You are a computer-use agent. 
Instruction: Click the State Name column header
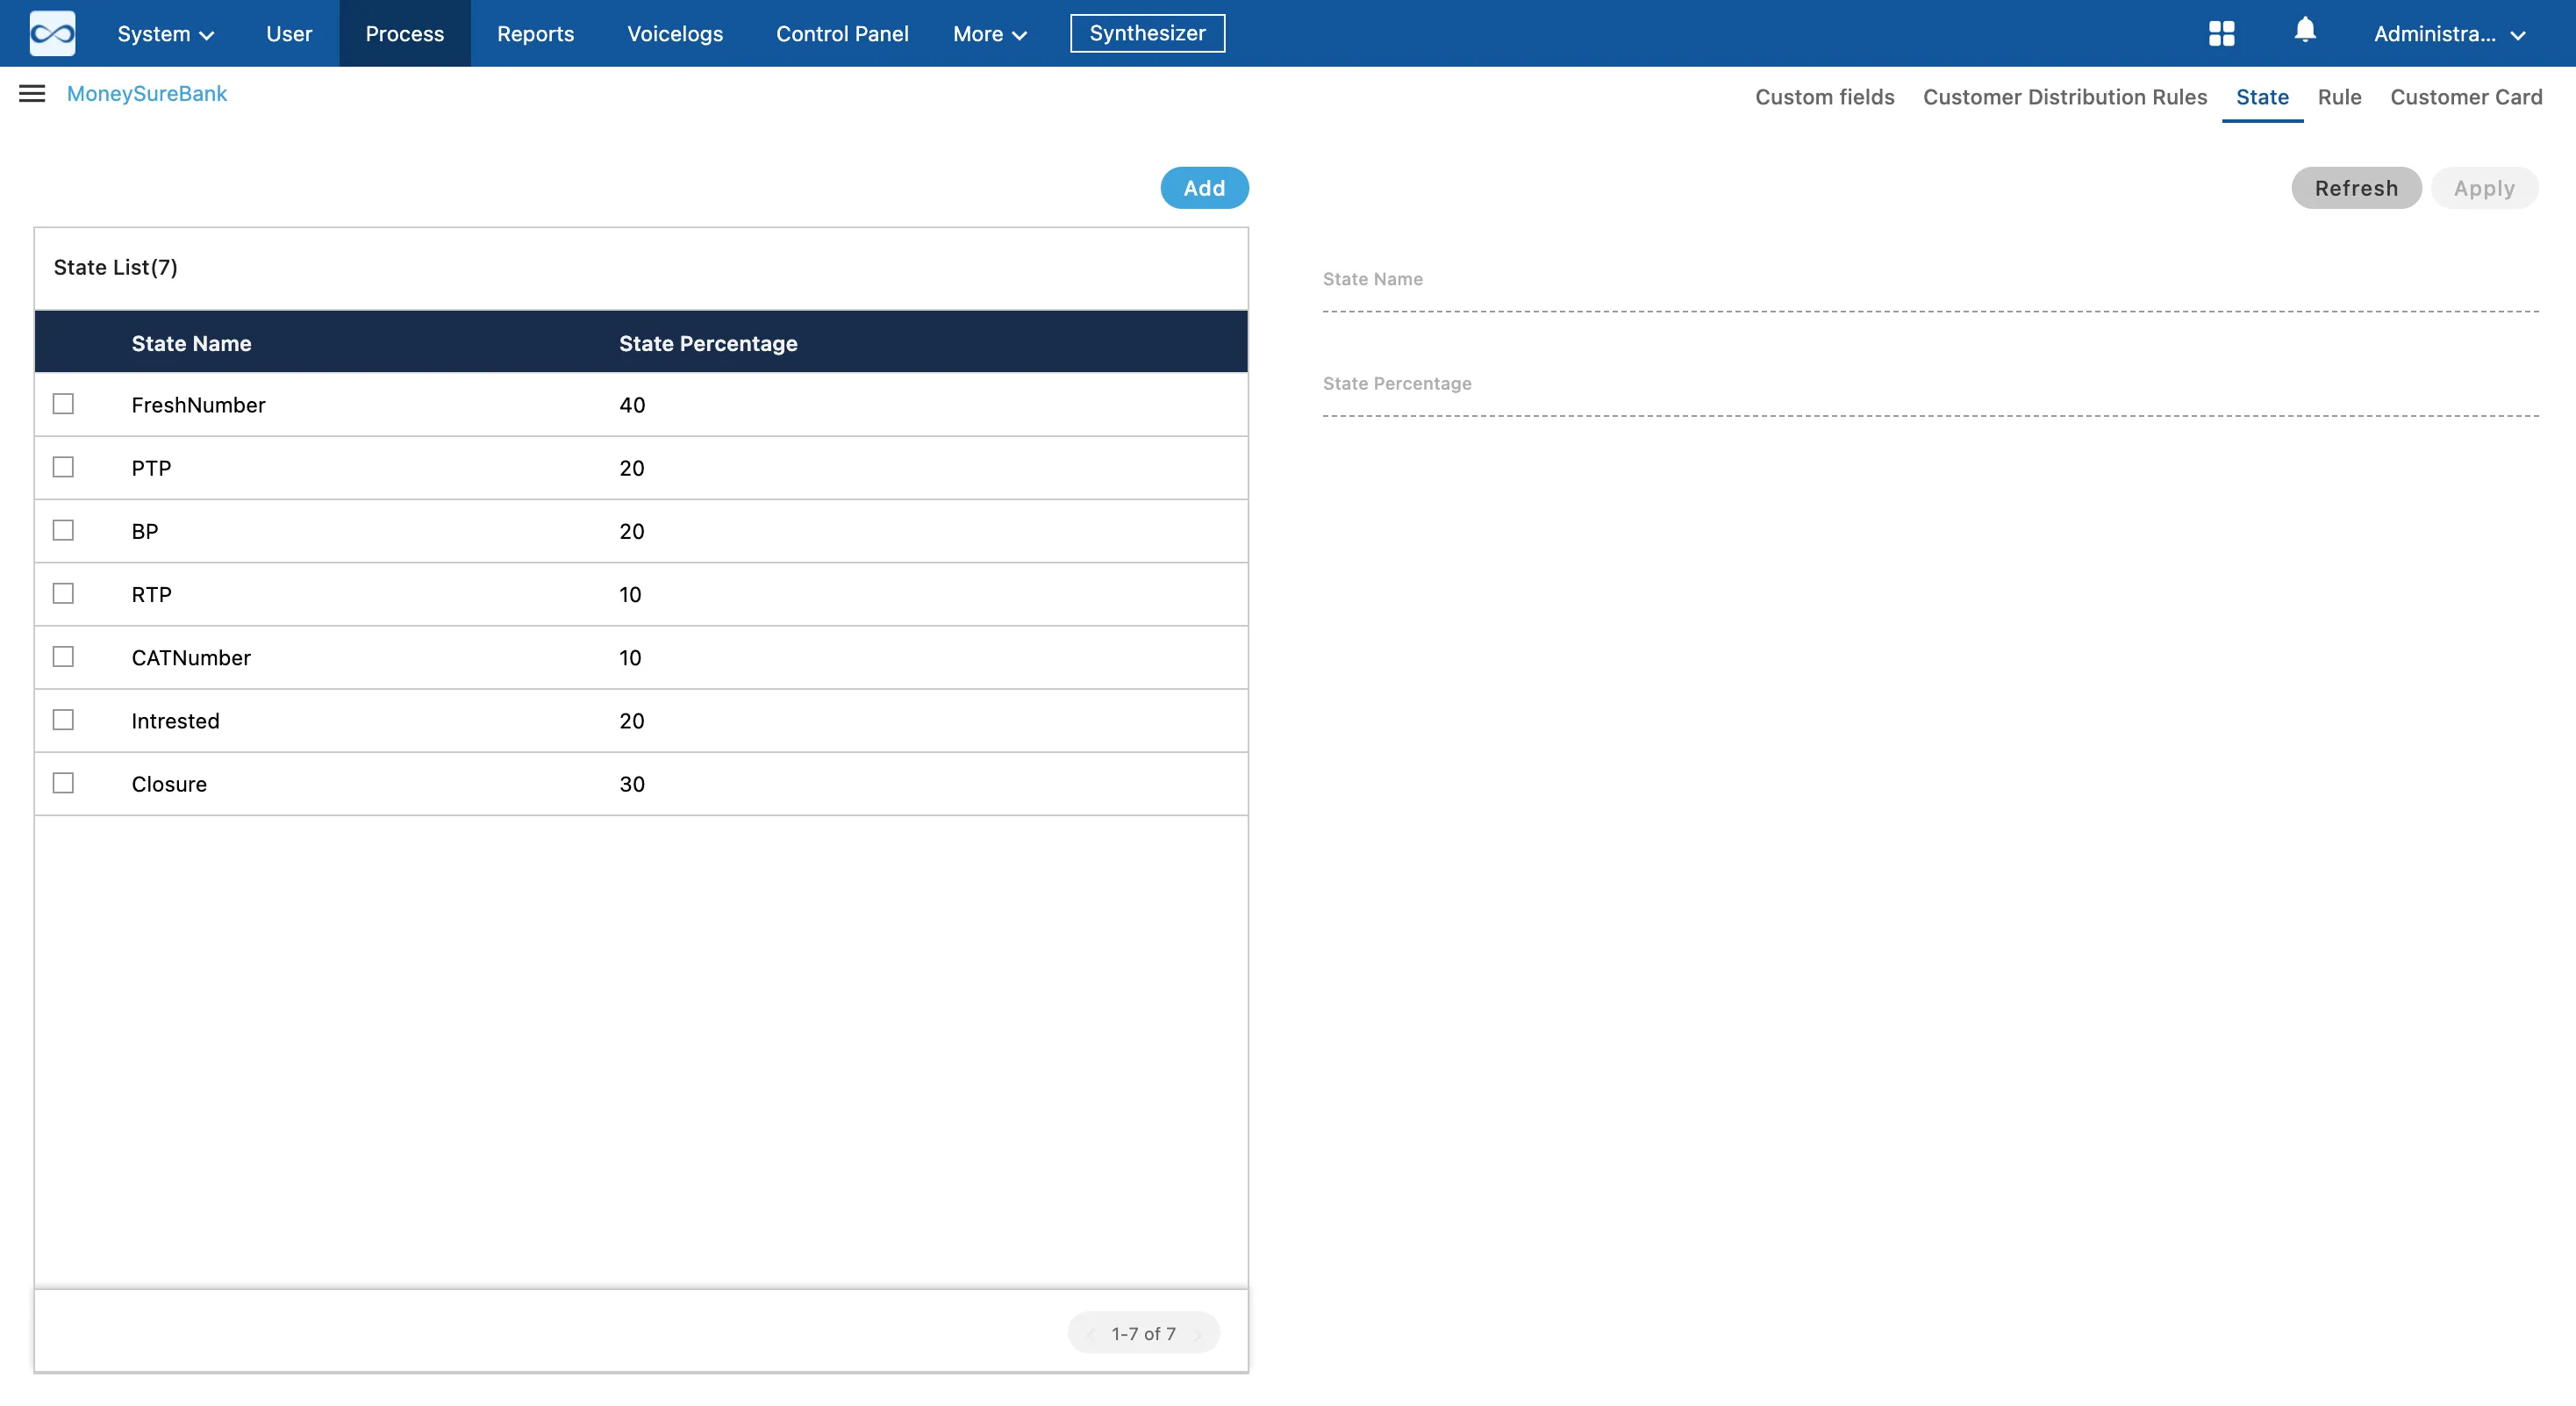pos(191,343)
